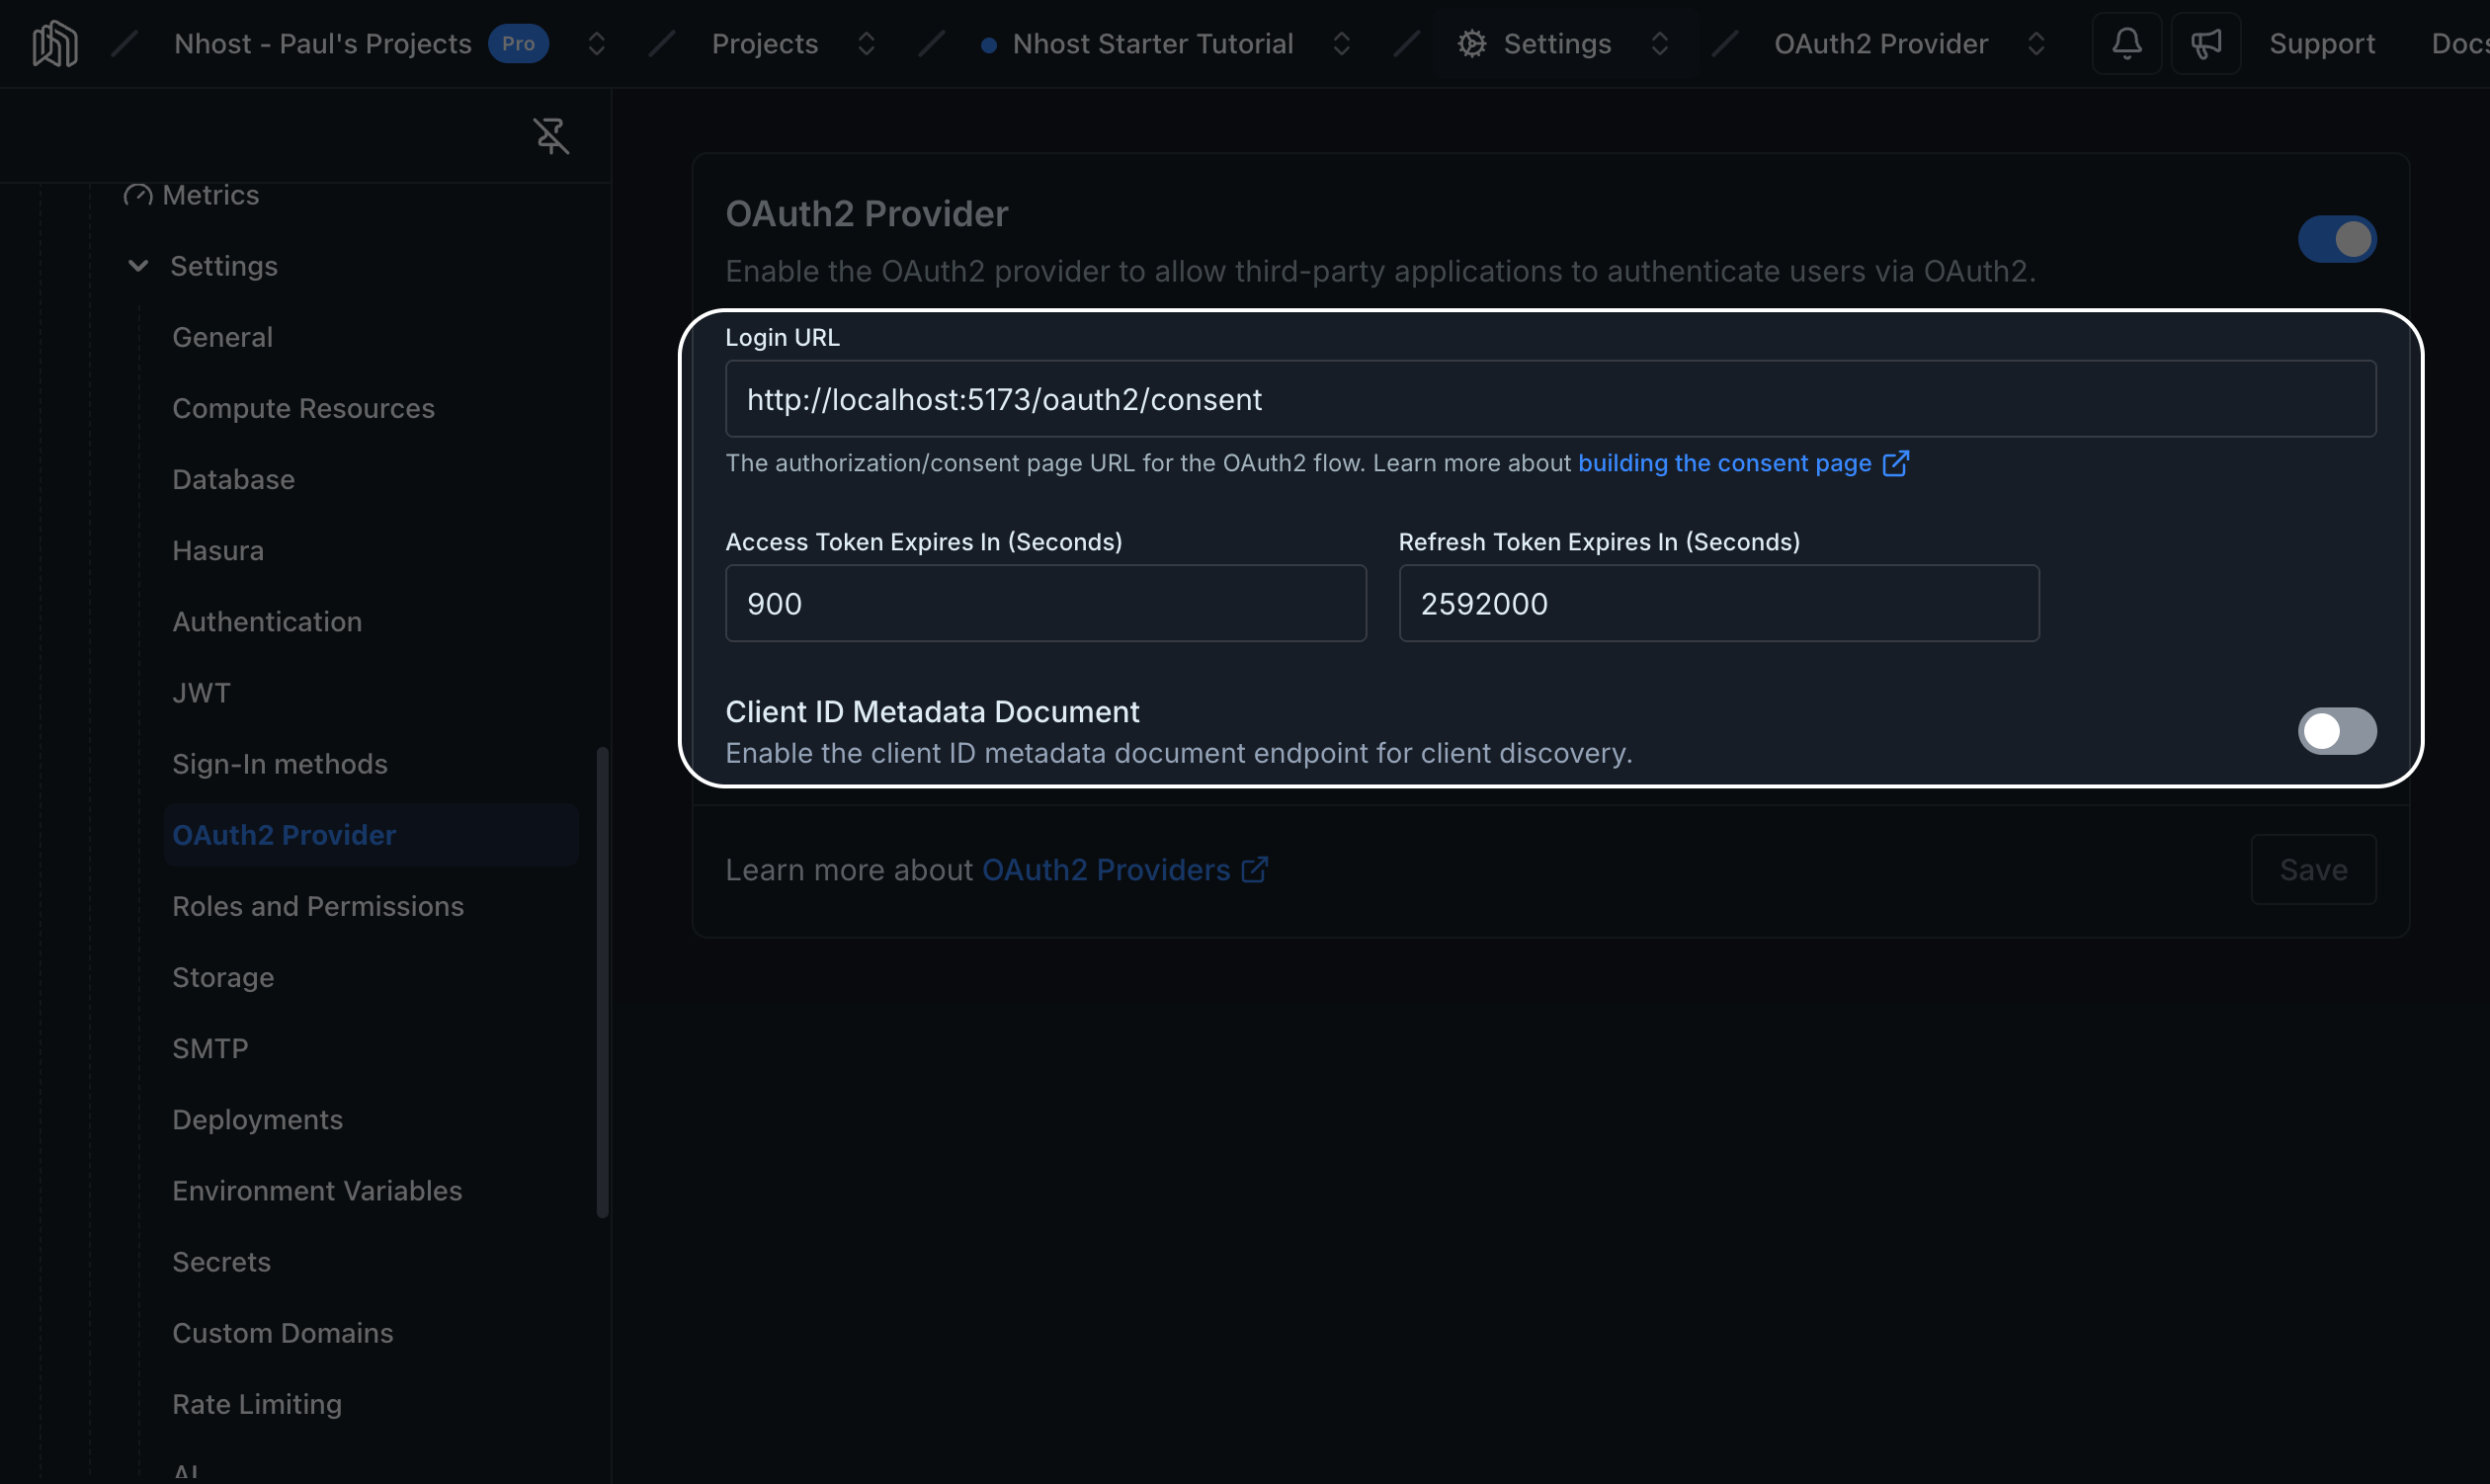The image size is (2490, 1484).
Task: Toggle the OAuth2 Provider enable switch
Action: (2336, 239)
